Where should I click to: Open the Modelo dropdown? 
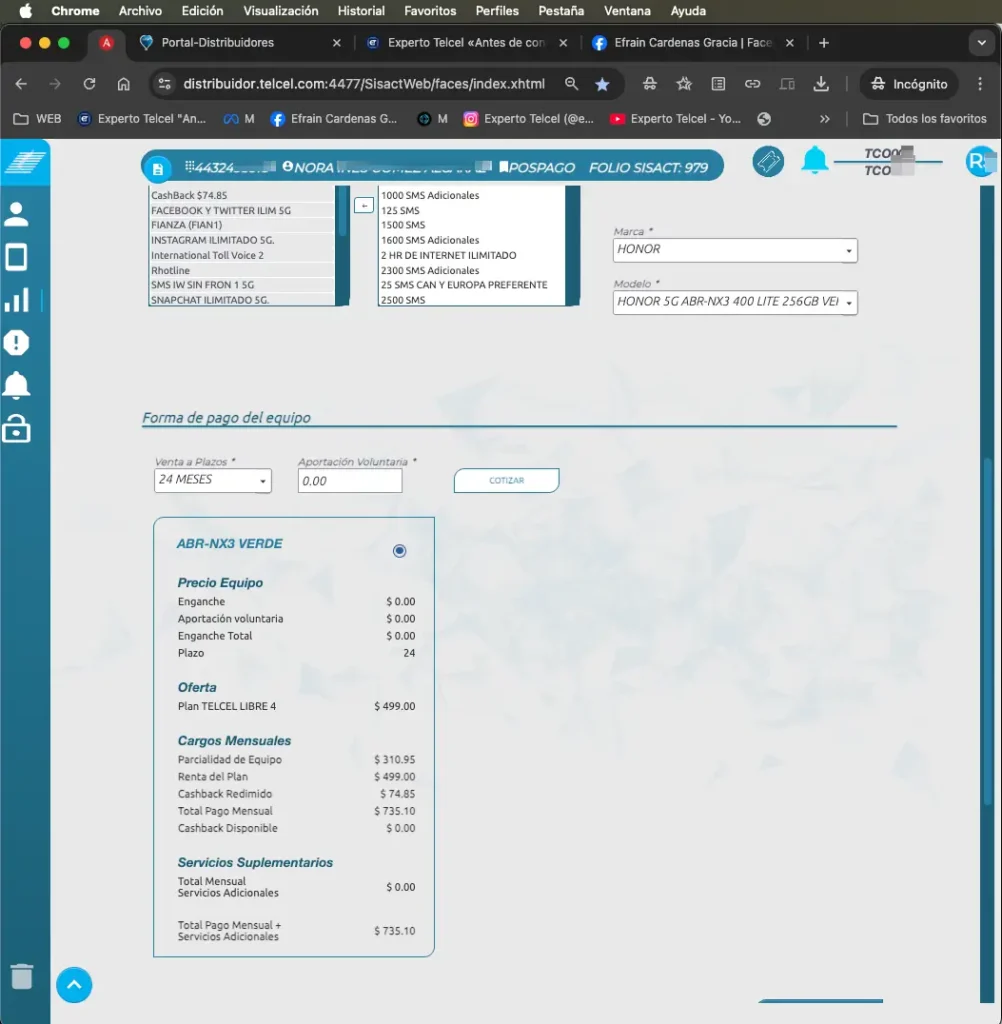pos(735,302)
